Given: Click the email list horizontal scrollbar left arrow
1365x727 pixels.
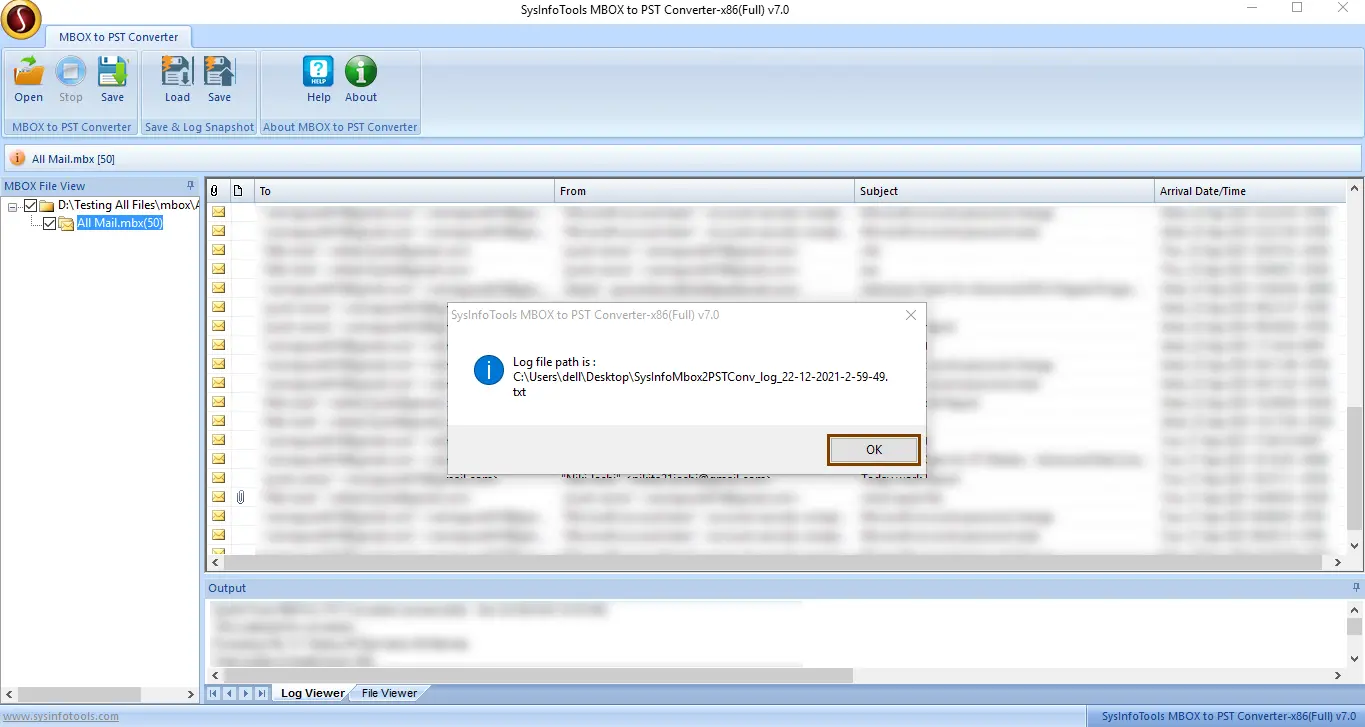Looking at the screenshot, I should tap(214, 563).
